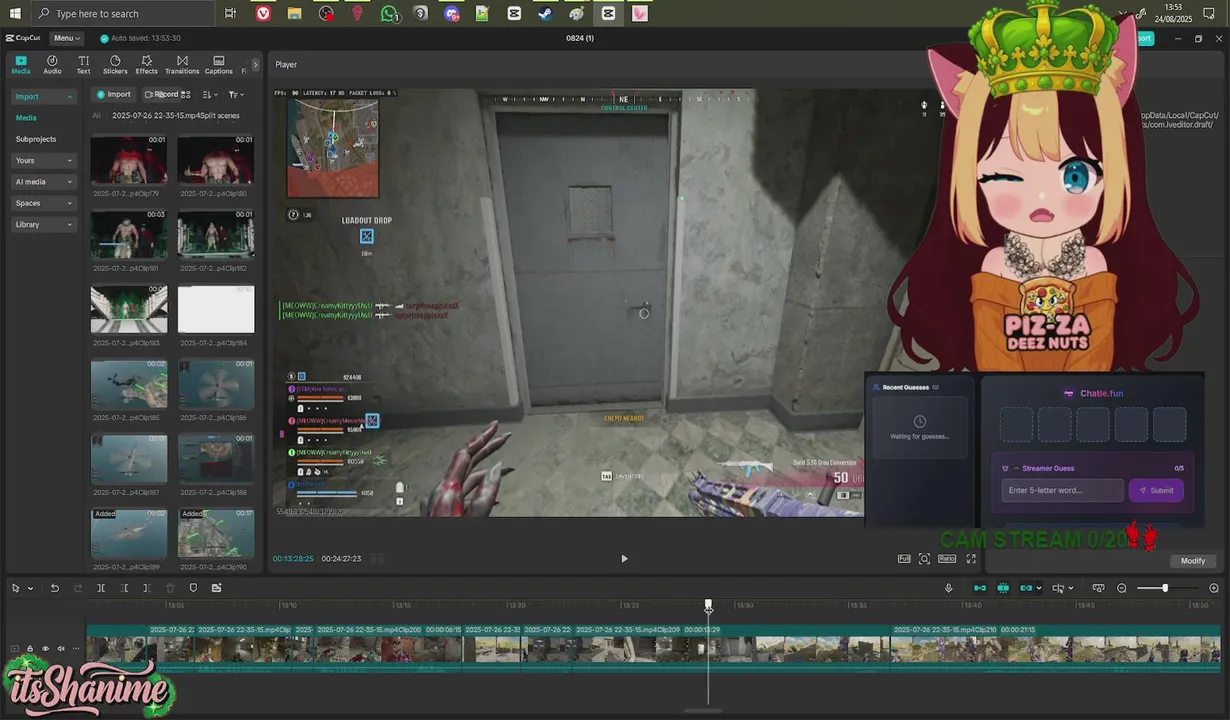Expand the Spaces section
This screenshot has width=1230, height=720.
click(x=44, y=203)
